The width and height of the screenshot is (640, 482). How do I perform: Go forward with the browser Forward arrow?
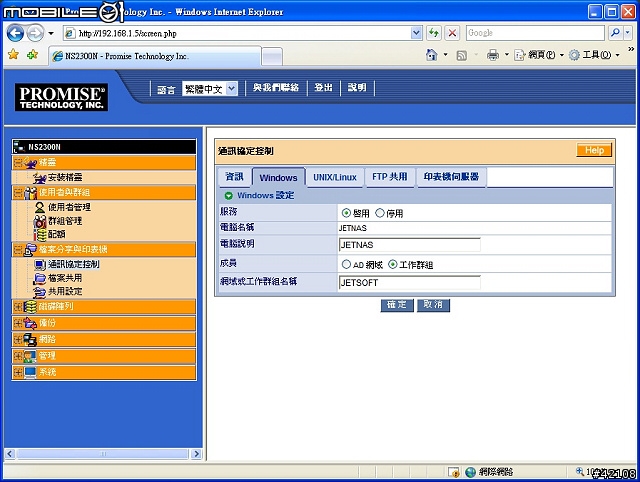(36, 33)
